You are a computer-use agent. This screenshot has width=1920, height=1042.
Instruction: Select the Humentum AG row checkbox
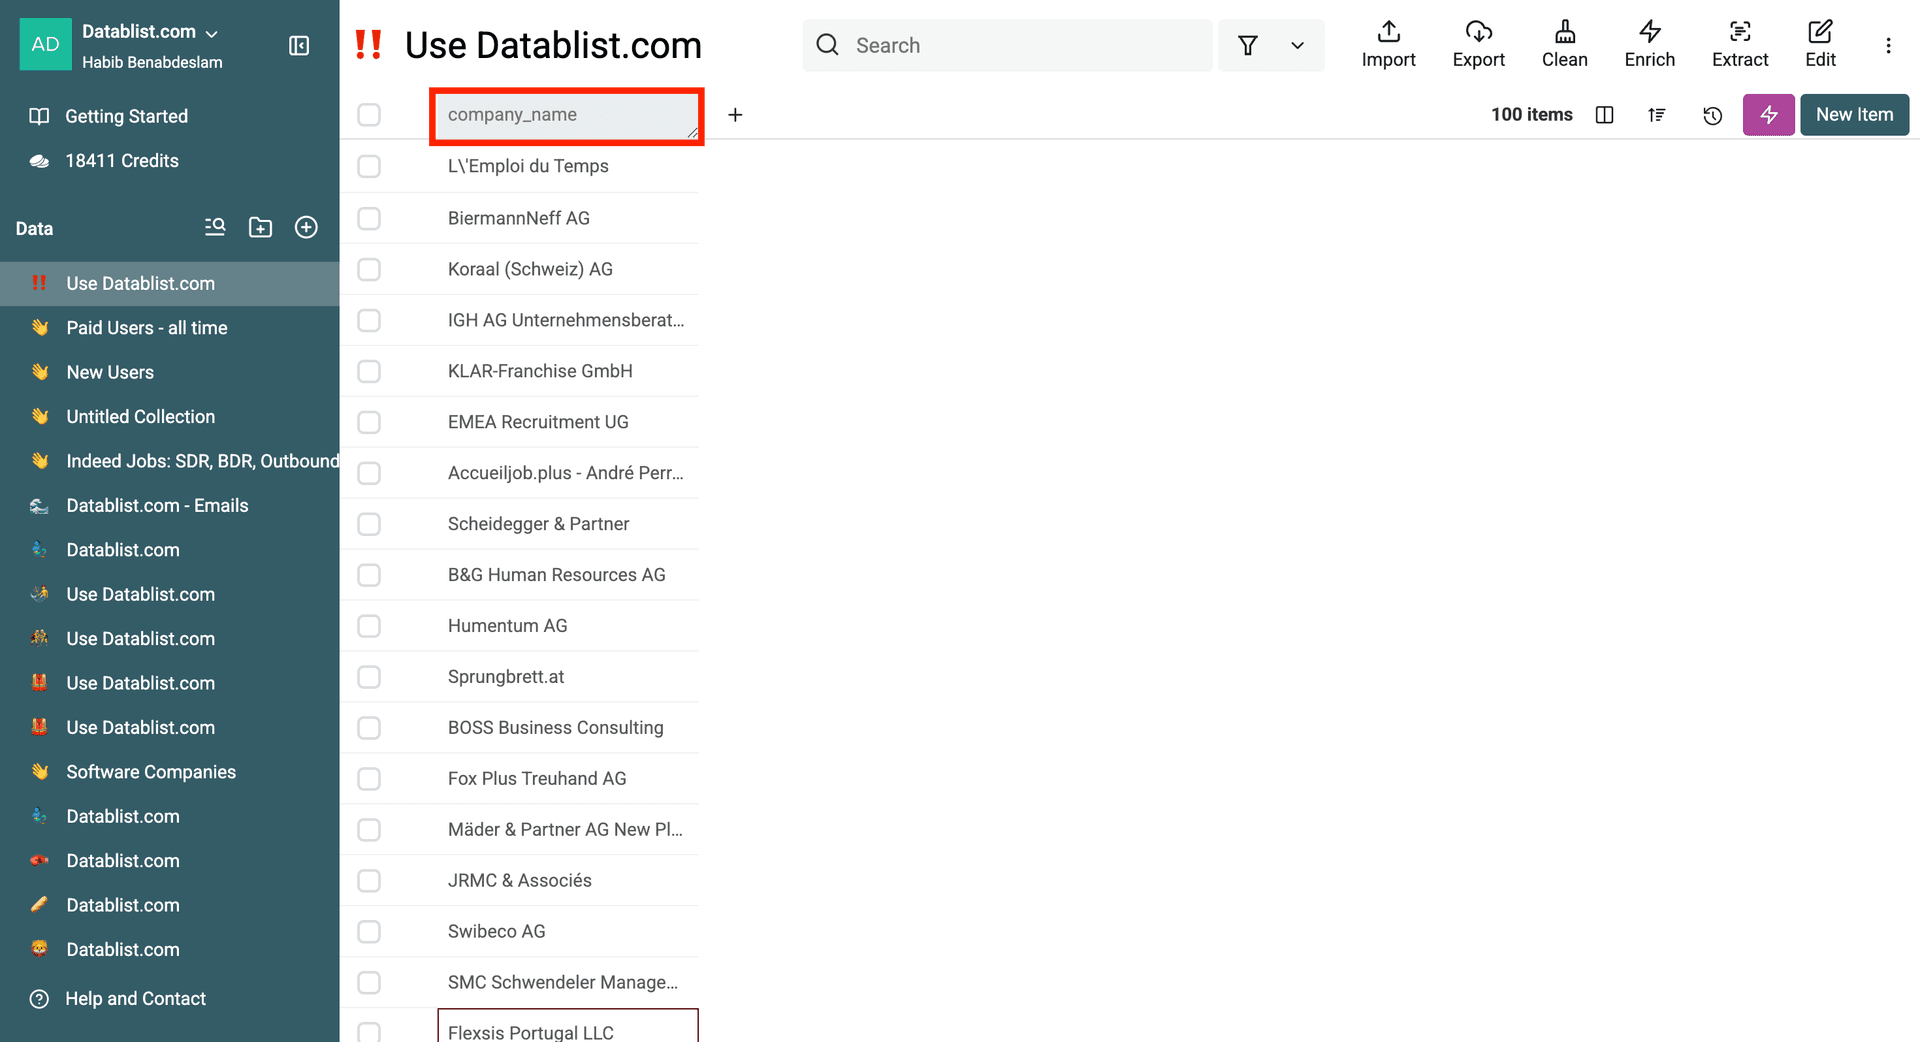pyautogui.click(x=369, y=626)
